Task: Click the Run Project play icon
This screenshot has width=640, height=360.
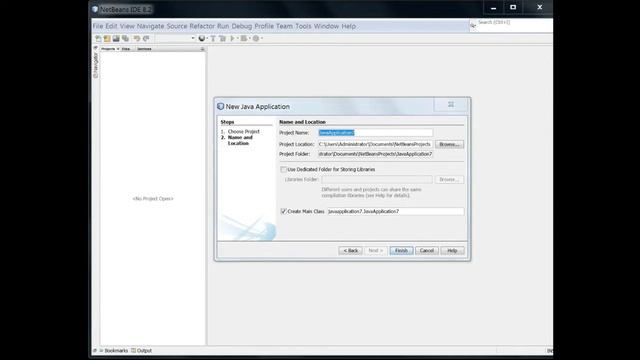Action: 232,38
